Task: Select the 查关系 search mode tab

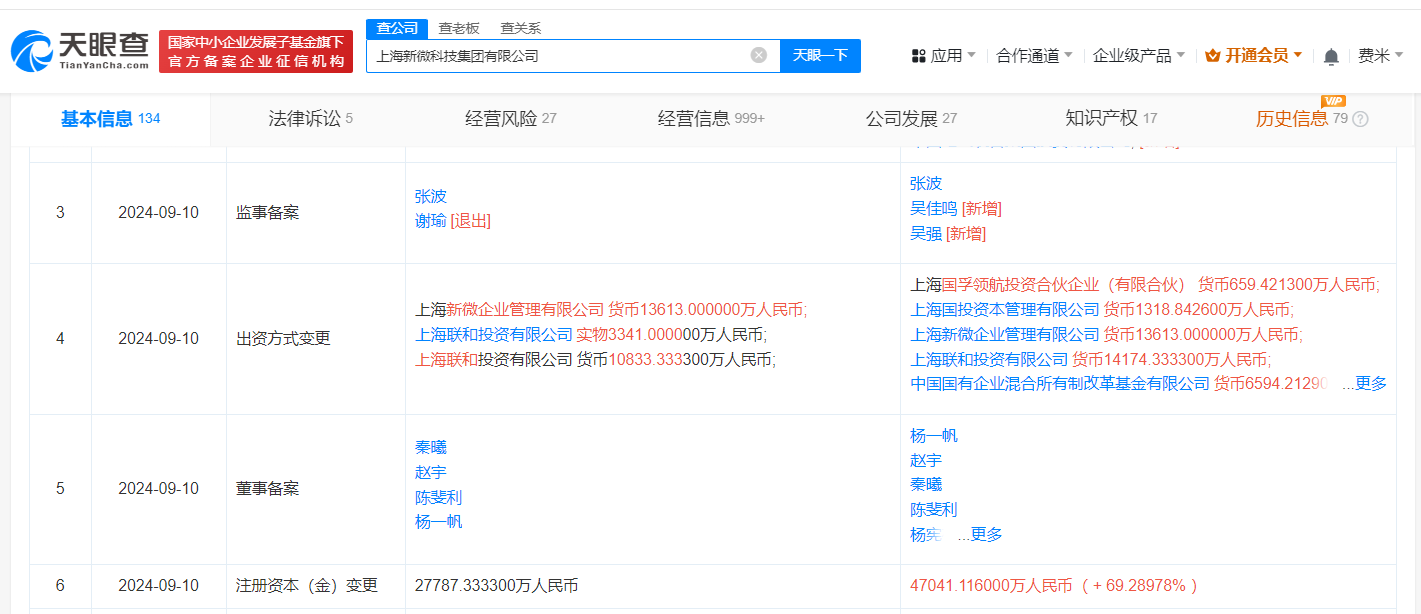Action: pos(520,28)
